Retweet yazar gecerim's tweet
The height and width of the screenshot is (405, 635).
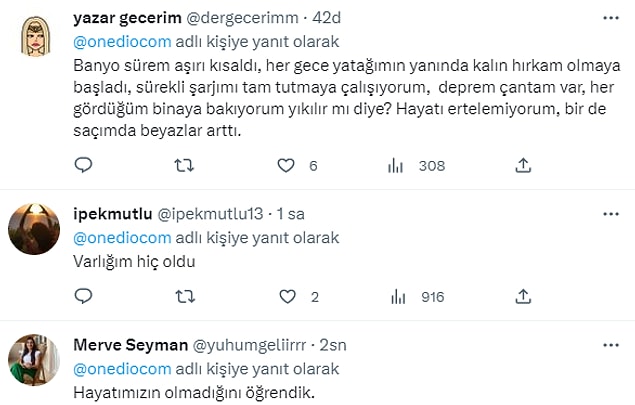click(184, 166)
